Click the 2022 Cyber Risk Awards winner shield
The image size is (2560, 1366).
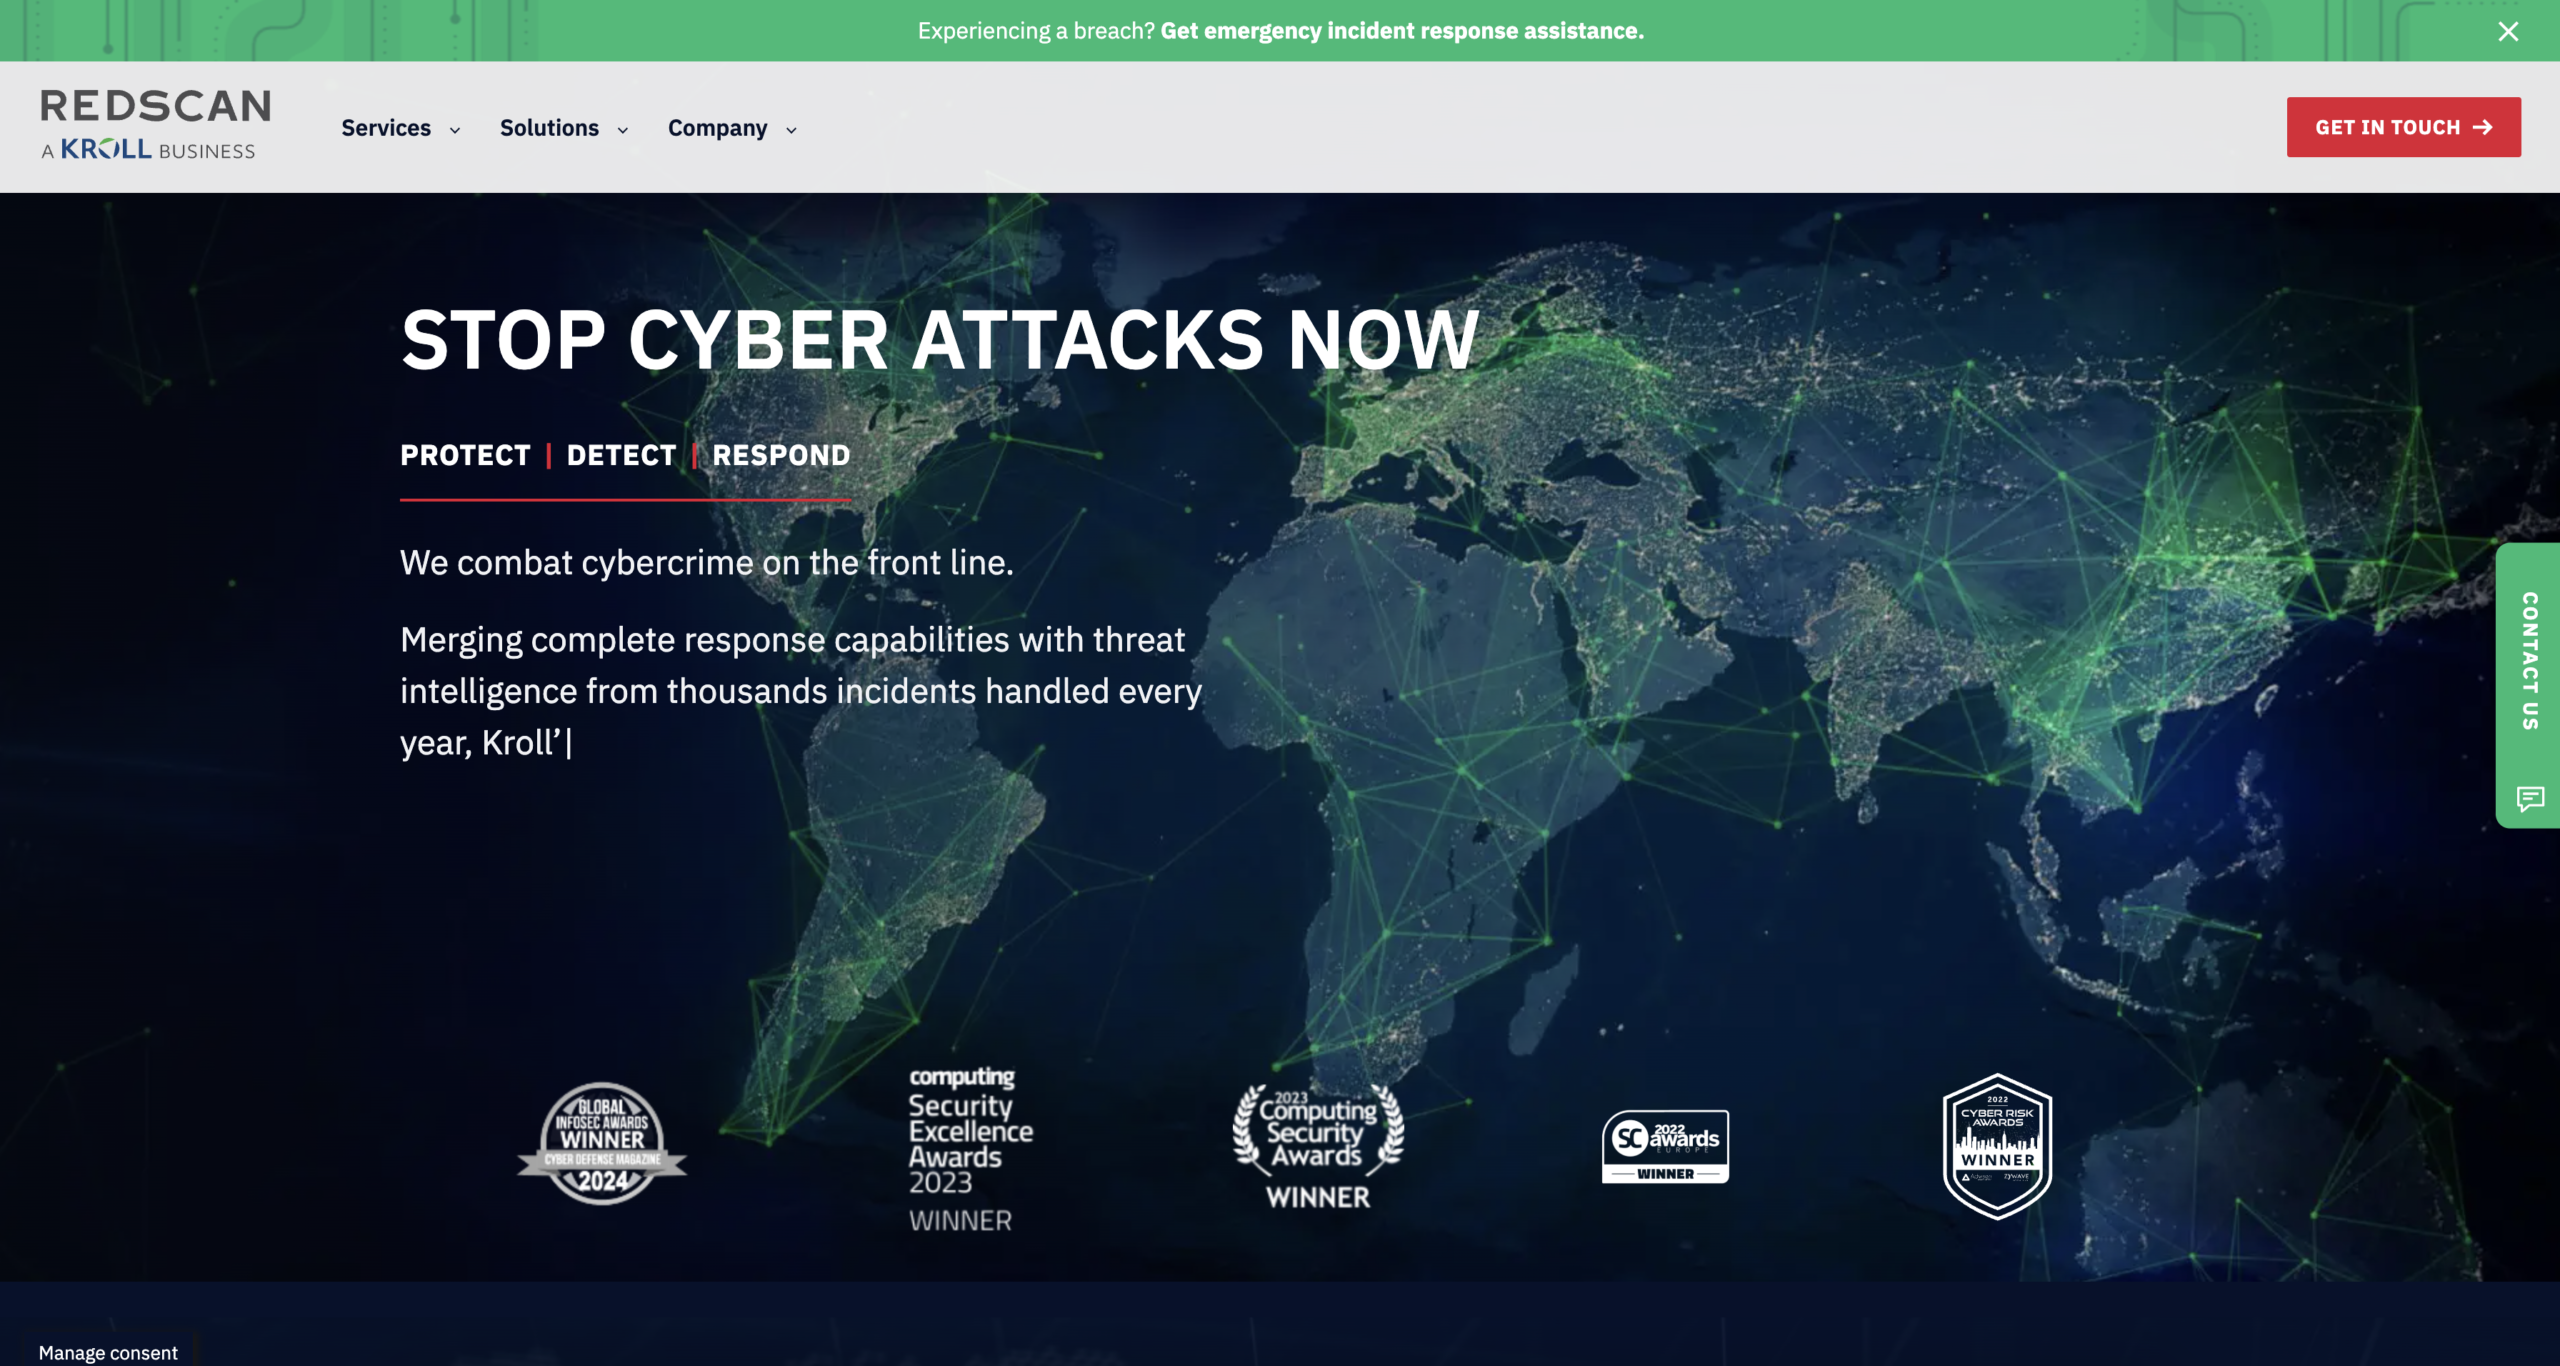(x=1996, y=1145)
